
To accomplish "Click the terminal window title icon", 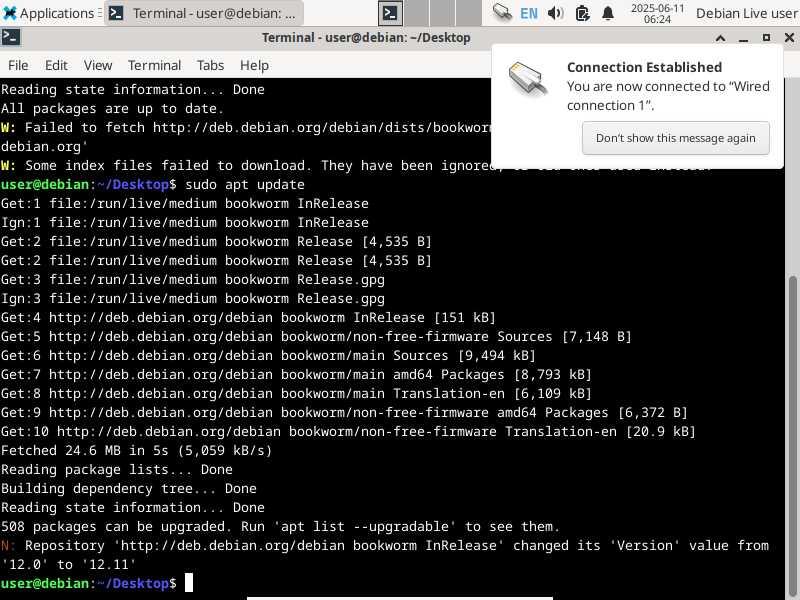I will coord(11,38).
